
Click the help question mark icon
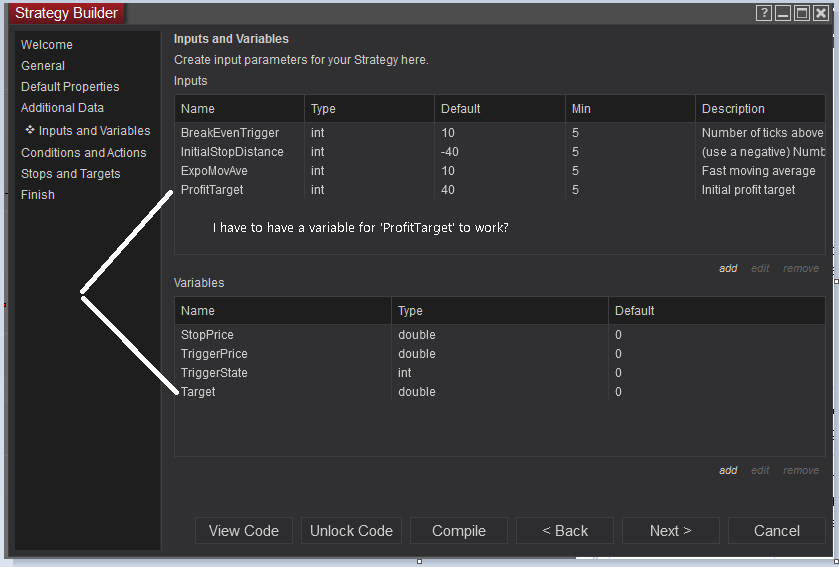point(765,13)
